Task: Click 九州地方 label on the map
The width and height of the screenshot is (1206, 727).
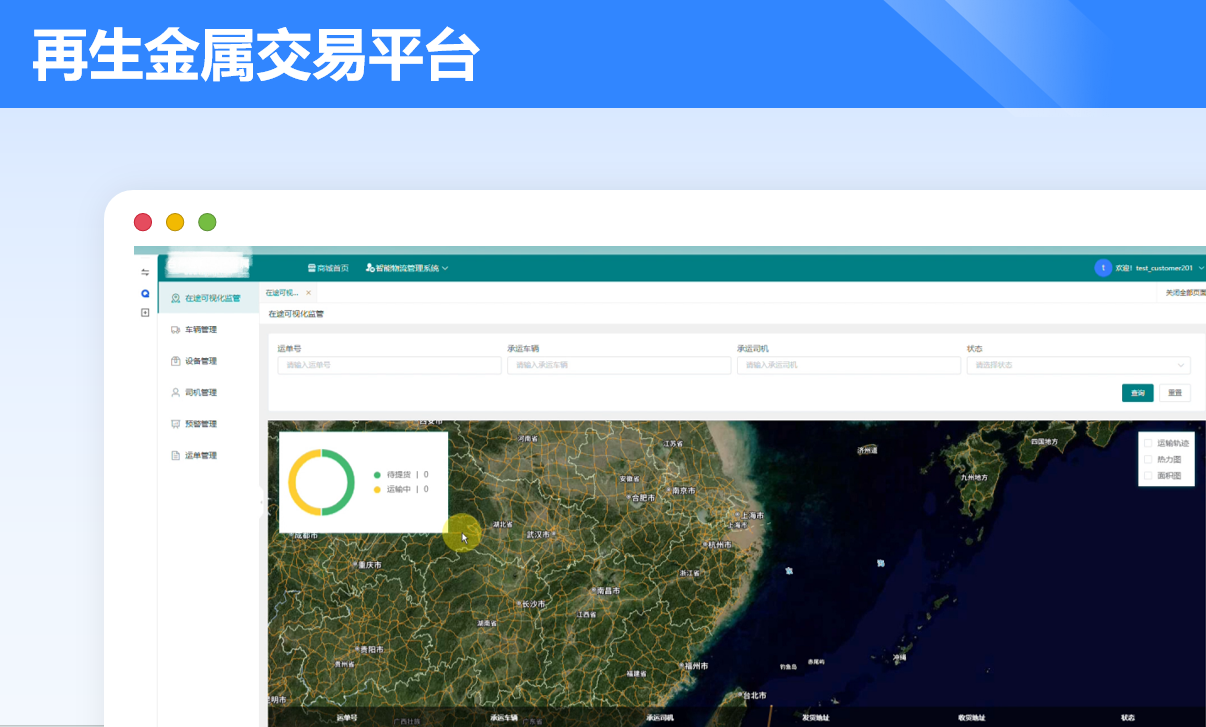Action: 974,478
